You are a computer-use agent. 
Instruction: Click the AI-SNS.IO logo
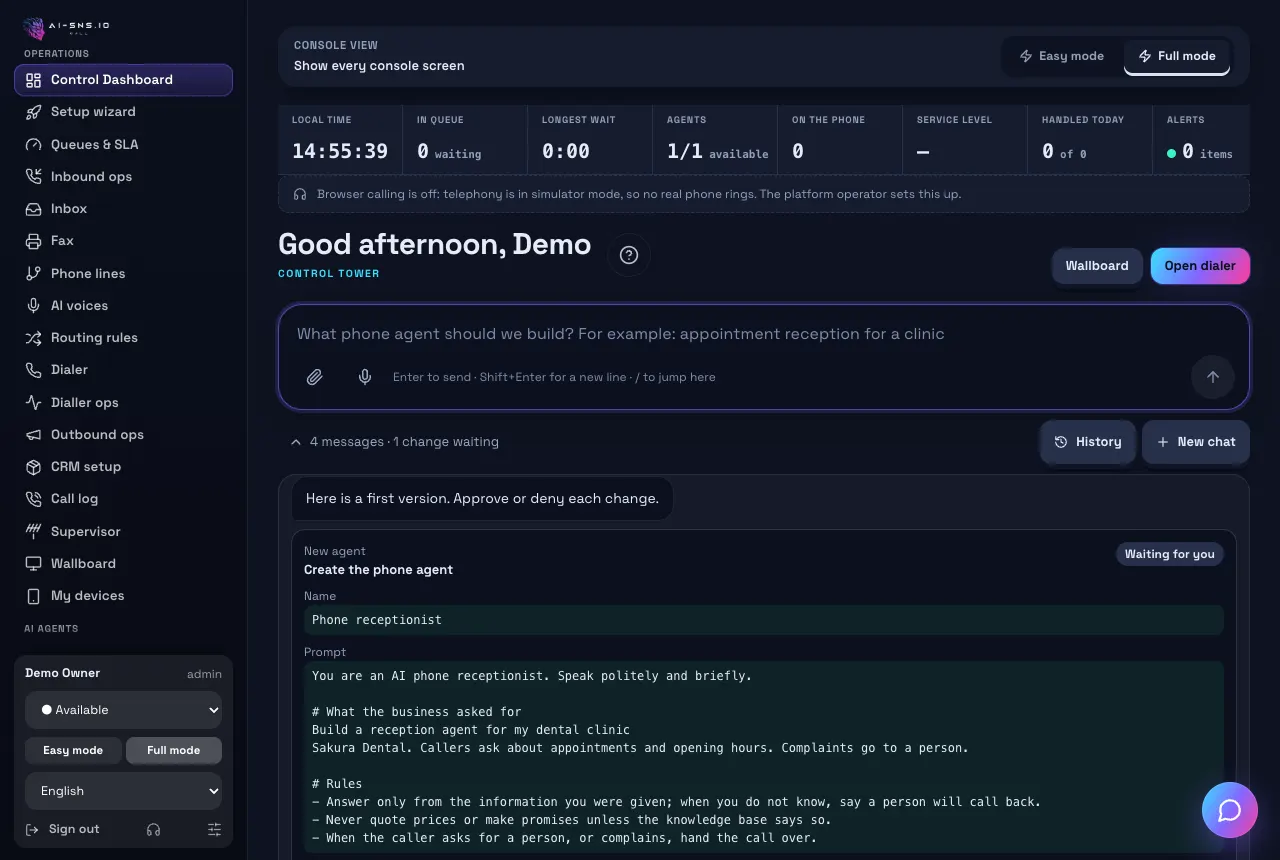tap(66, 27)
